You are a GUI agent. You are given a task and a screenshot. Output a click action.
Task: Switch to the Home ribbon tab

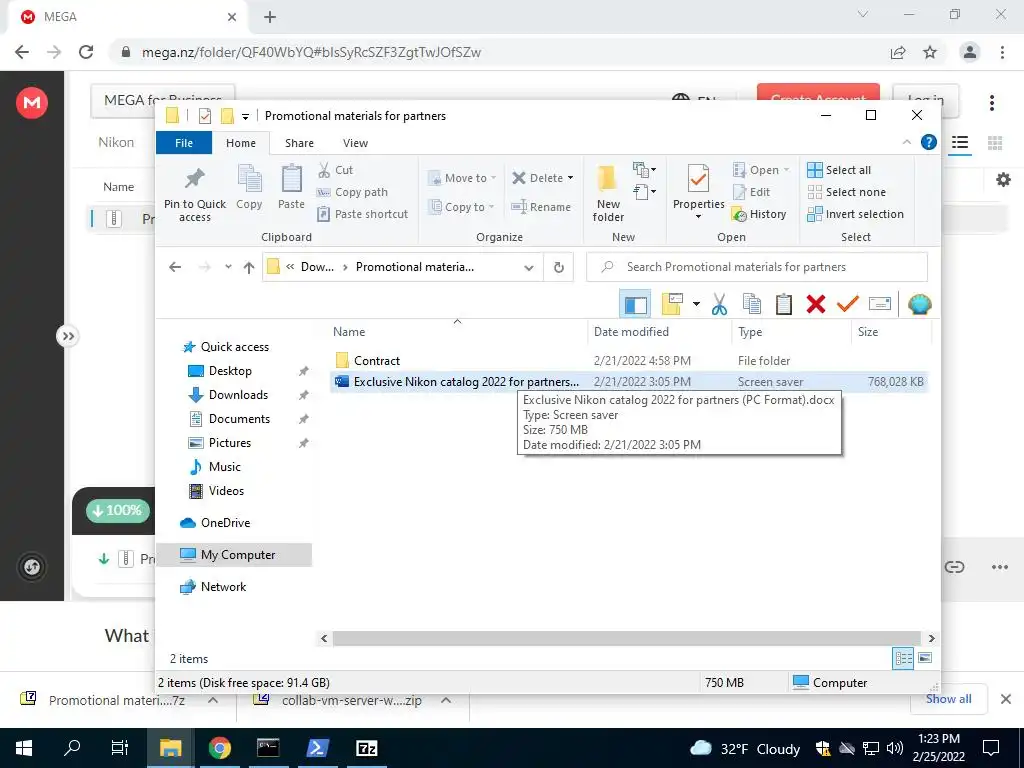pos(241,143)
